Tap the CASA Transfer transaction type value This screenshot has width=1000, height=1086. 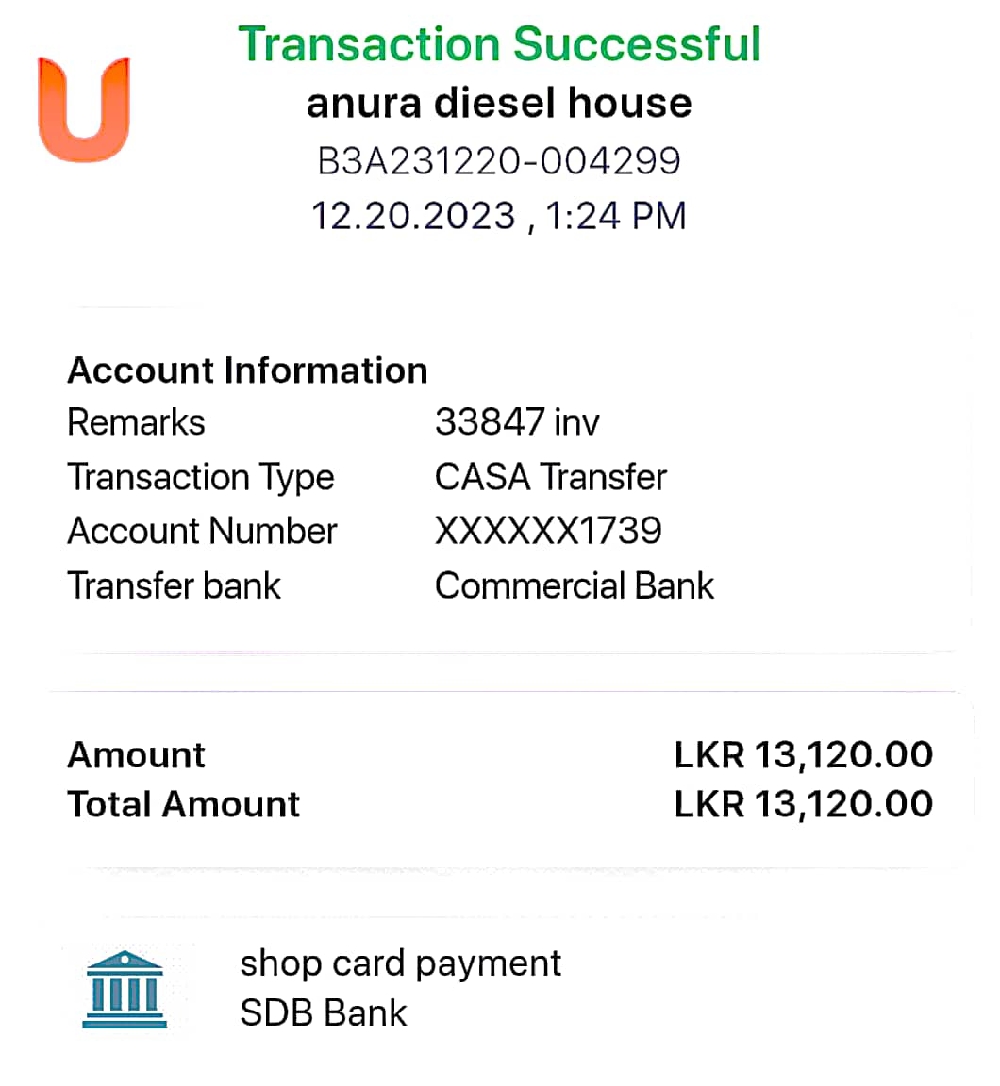550,477
